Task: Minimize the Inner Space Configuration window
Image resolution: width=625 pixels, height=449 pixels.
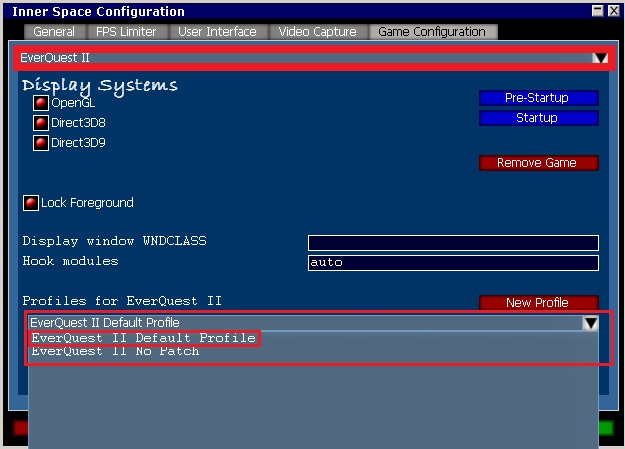Action: [x=597, y=11]
